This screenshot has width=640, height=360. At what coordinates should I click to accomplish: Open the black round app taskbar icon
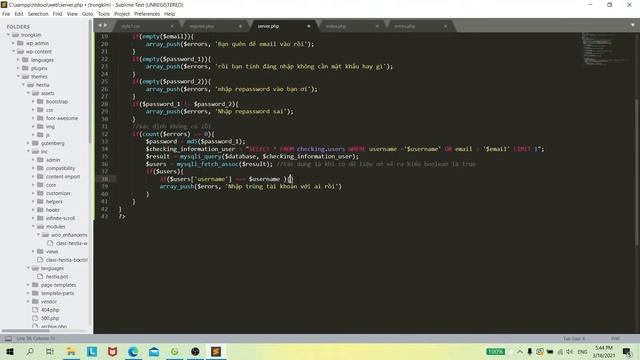click(195, 351)
